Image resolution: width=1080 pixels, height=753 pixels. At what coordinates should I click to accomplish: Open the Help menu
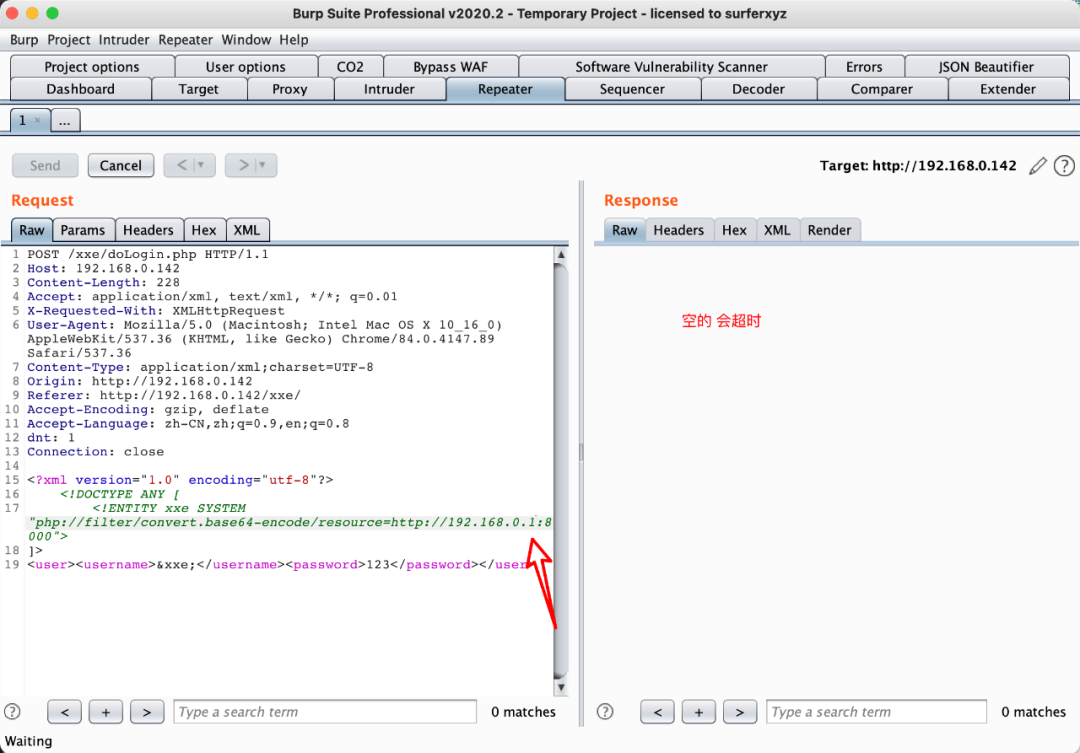click(293, 40)
